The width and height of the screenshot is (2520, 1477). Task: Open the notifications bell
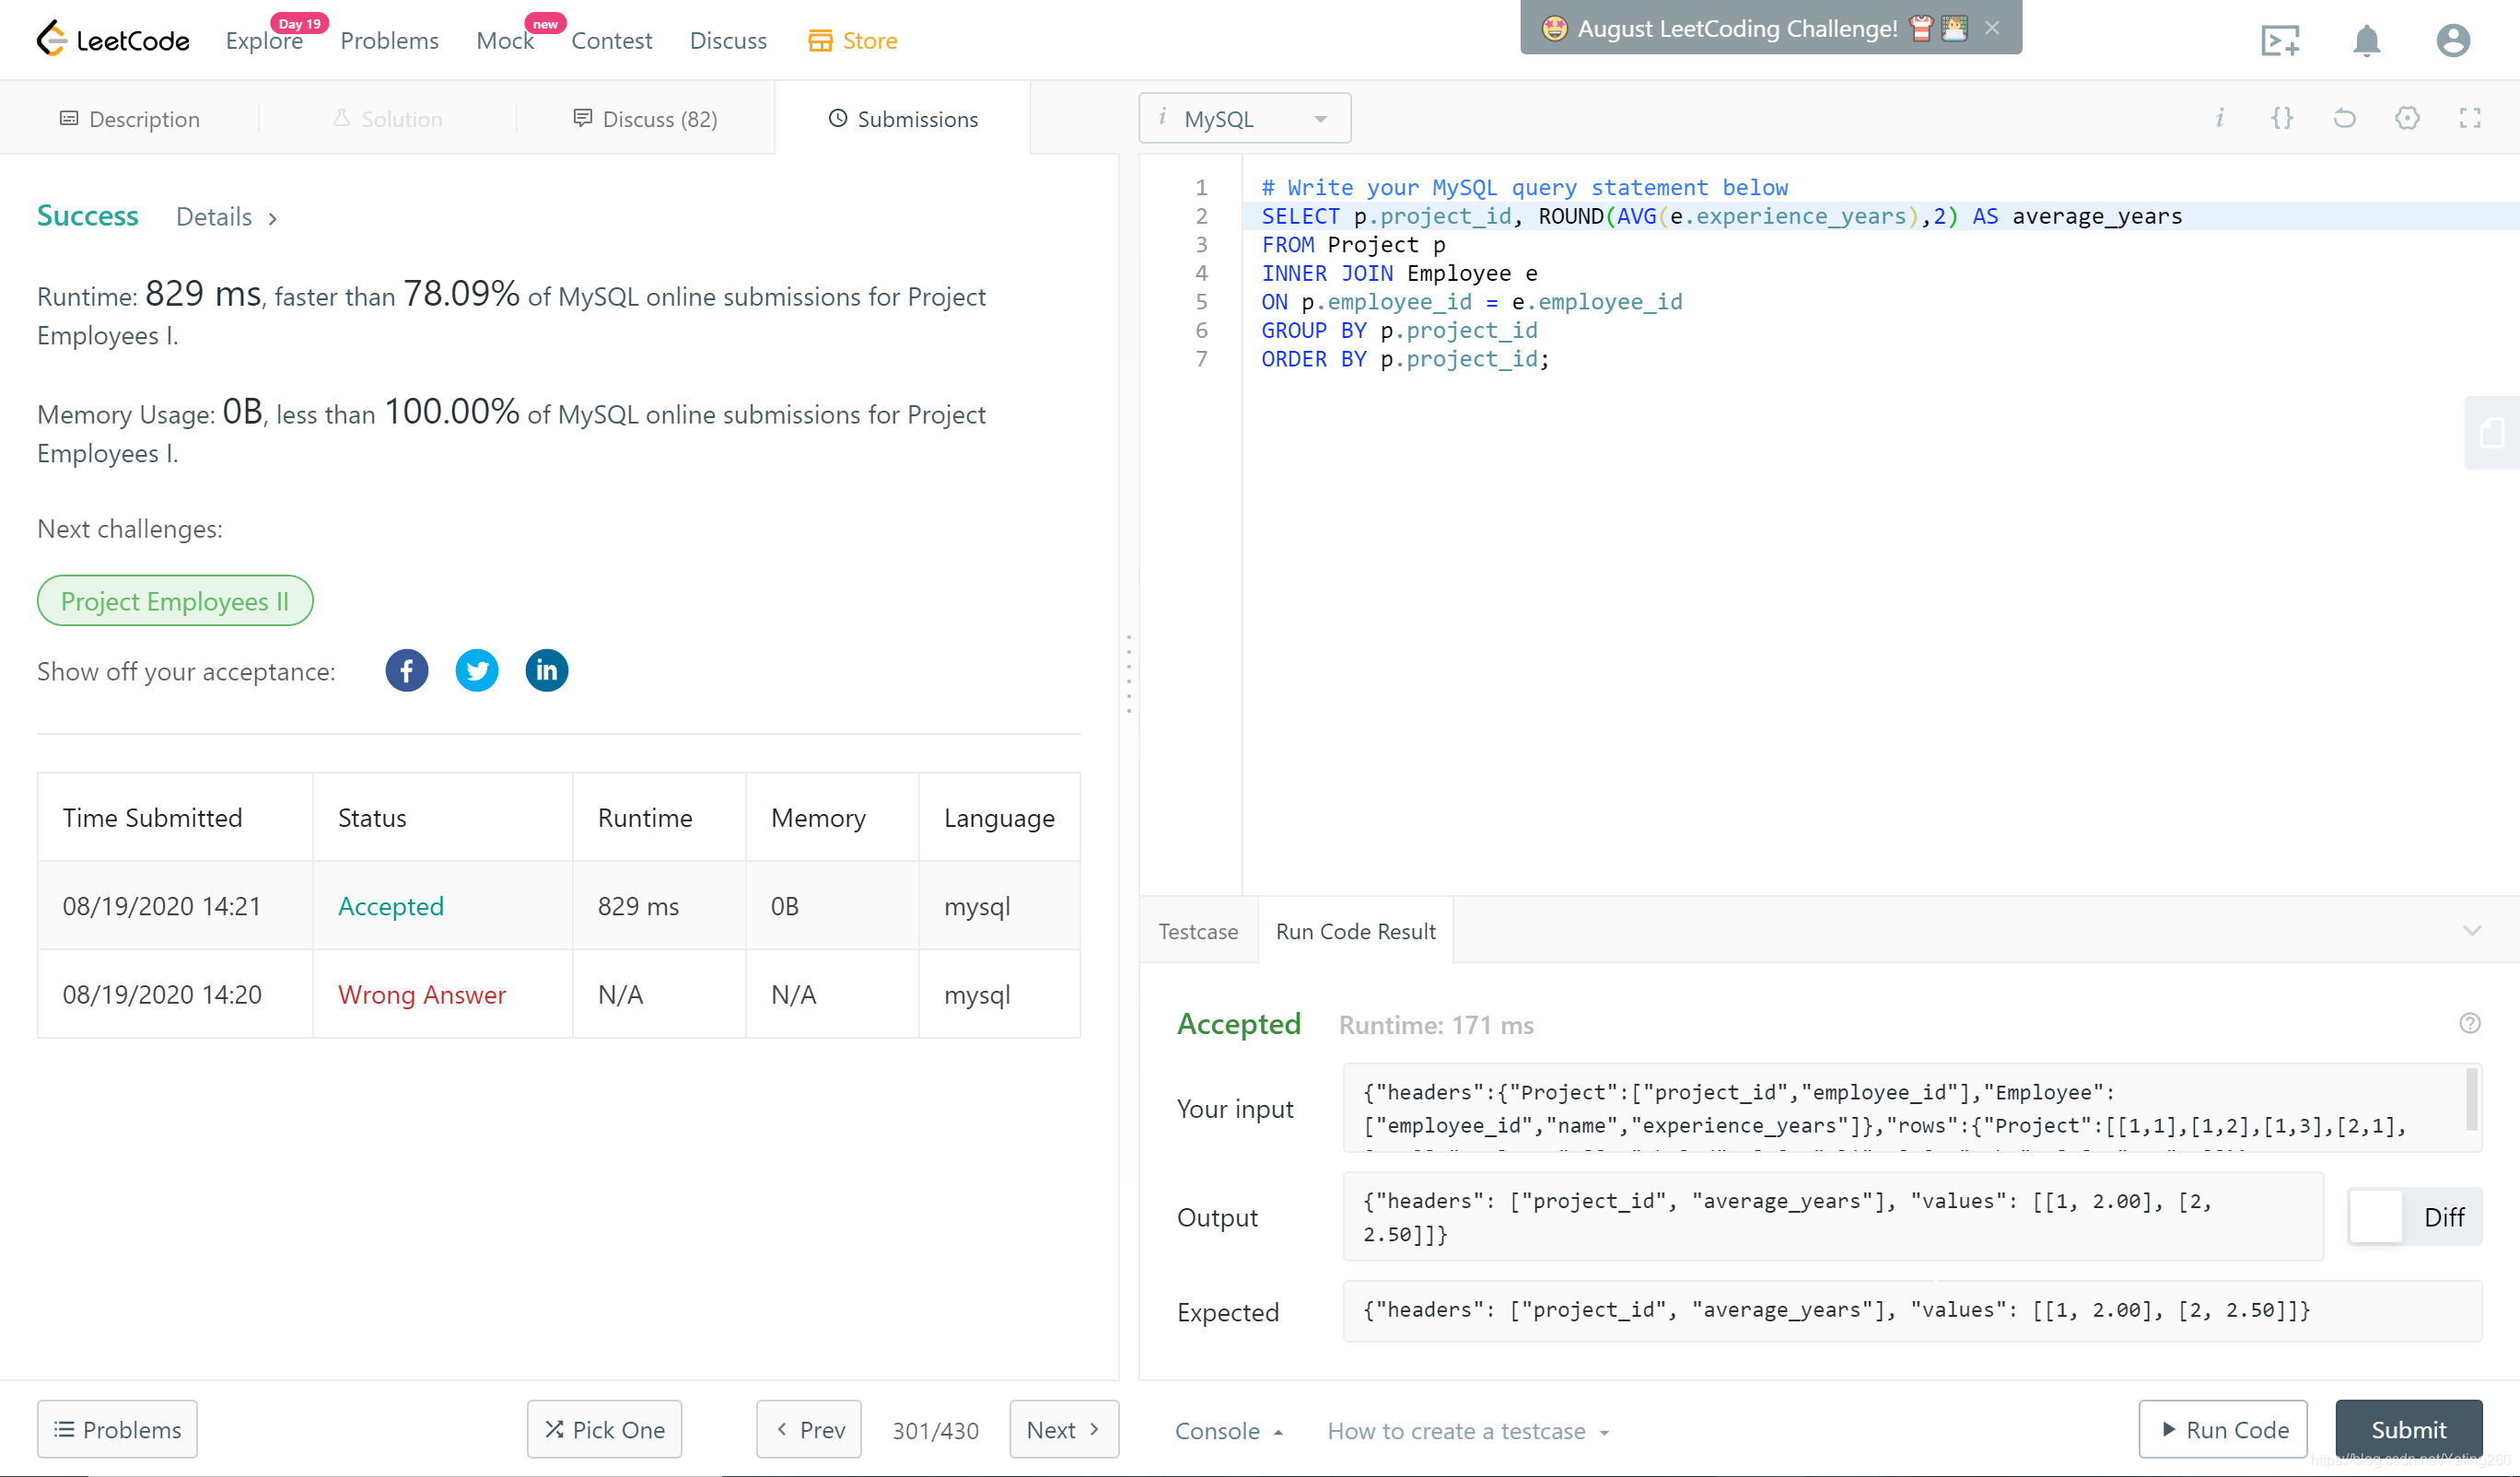click(2365, 41)
